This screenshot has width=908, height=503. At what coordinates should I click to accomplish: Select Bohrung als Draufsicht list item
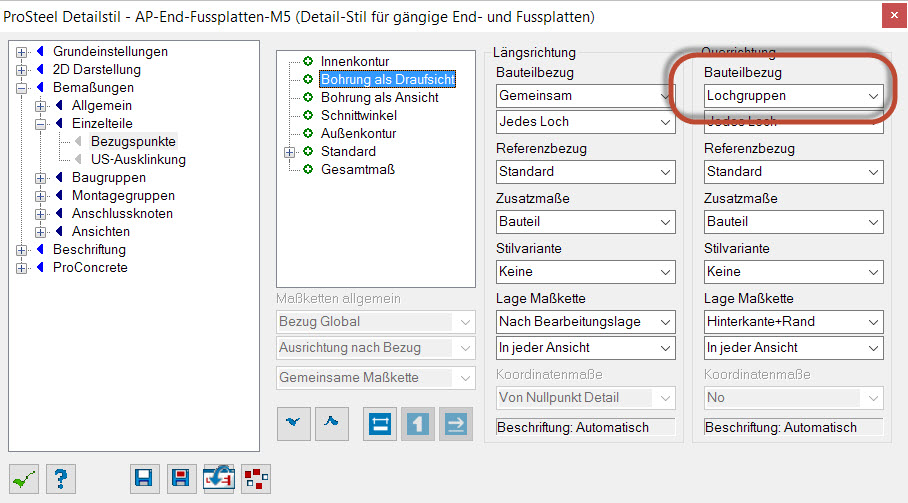(387, 79)
